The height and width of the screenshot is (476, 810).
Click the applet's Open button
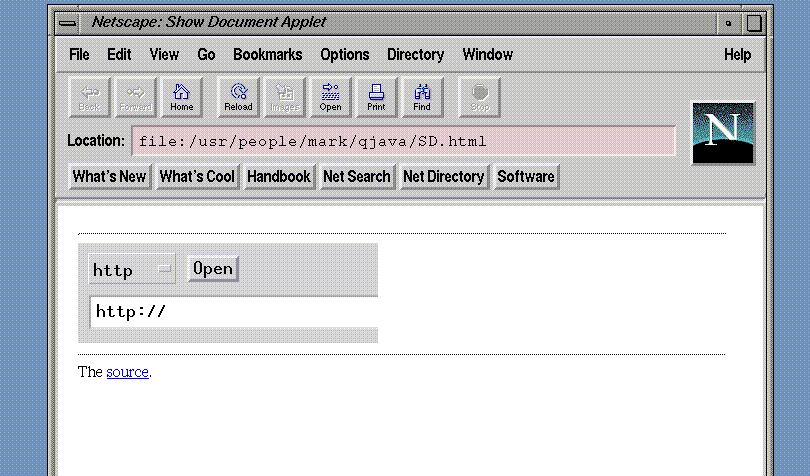(x=213, y=269)
